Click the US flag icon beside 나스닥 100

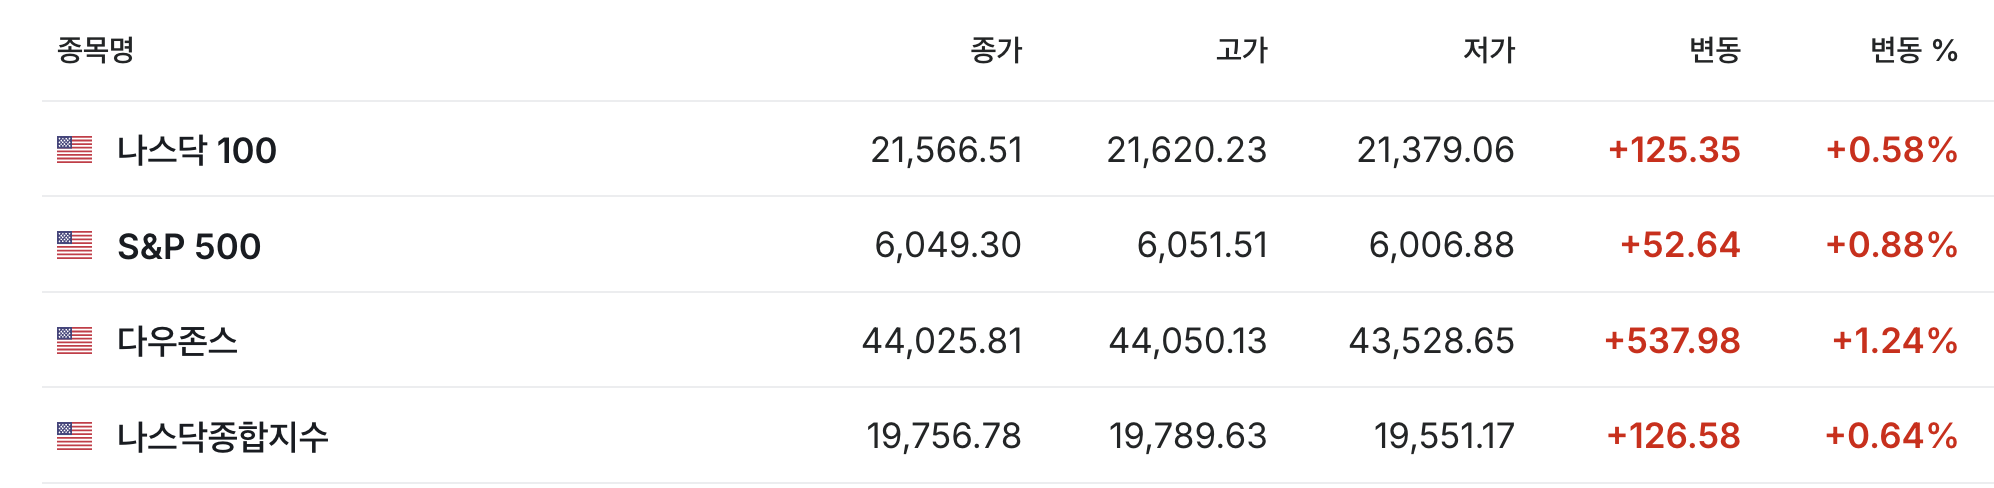(x=74, y=150)
